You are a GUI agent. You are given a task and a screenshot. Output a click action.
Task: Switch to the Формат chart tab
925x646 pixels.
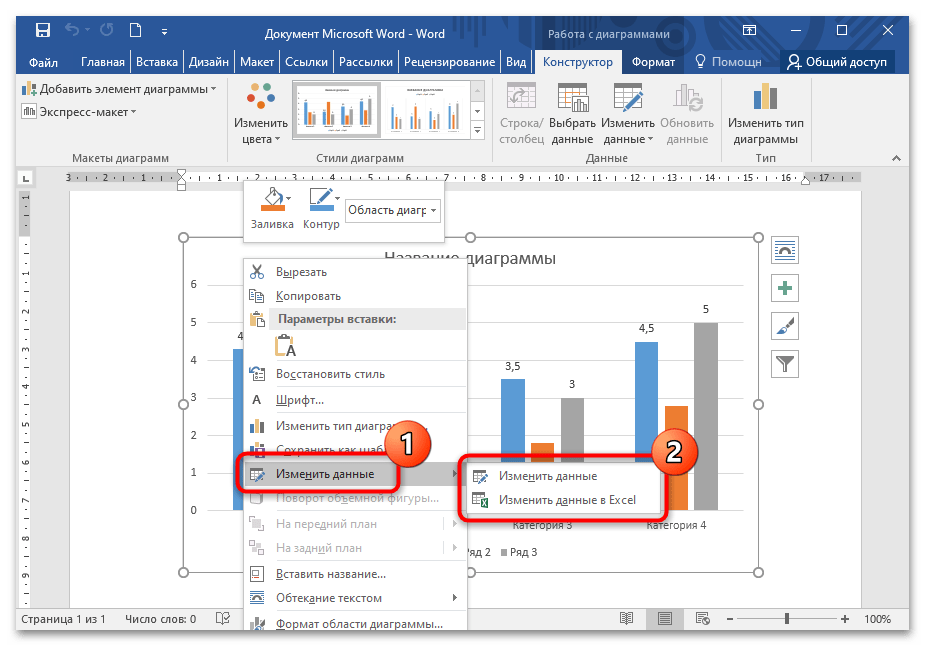point(653,62)
